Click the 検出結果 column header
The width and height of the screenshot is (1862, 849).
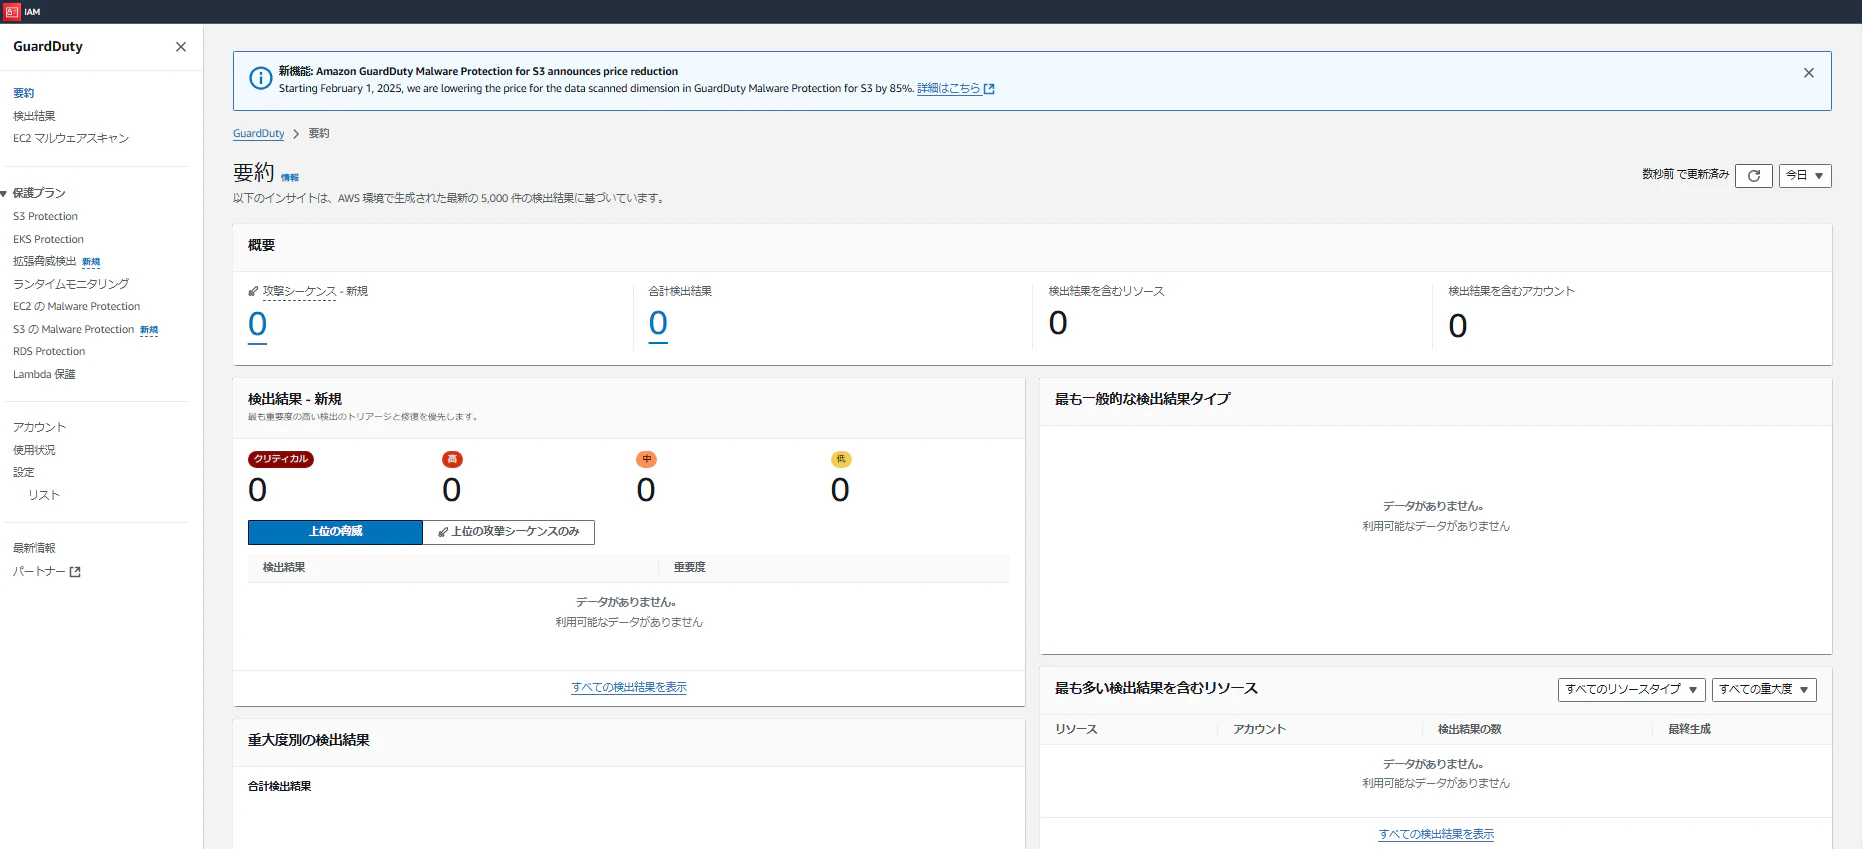pyautogui.click(x=284, y=567)
